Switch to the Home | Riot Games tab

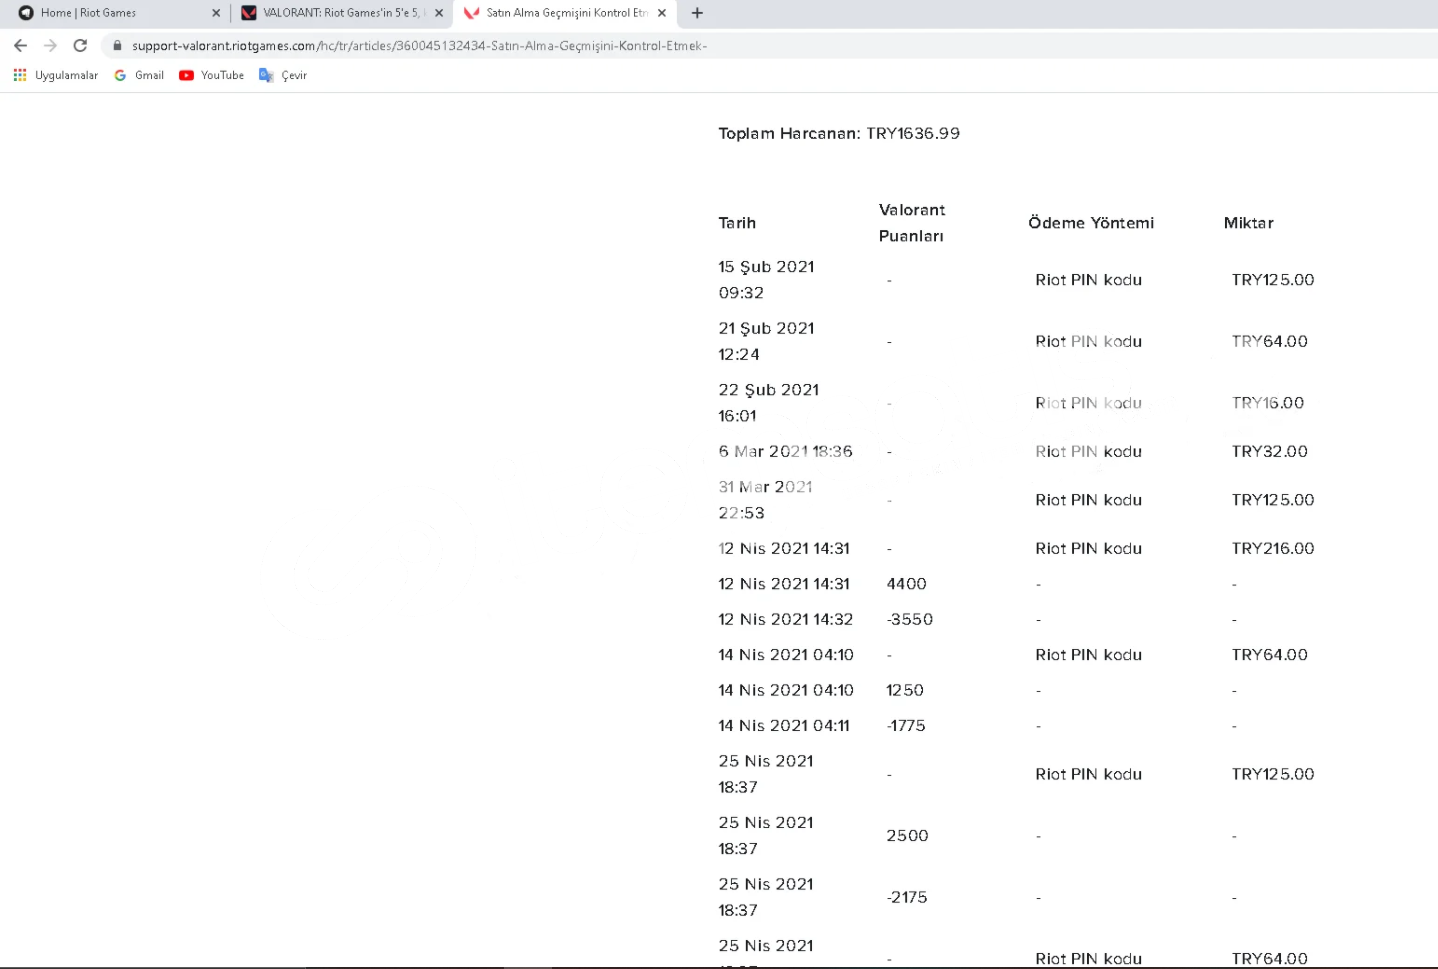[115, 13]
